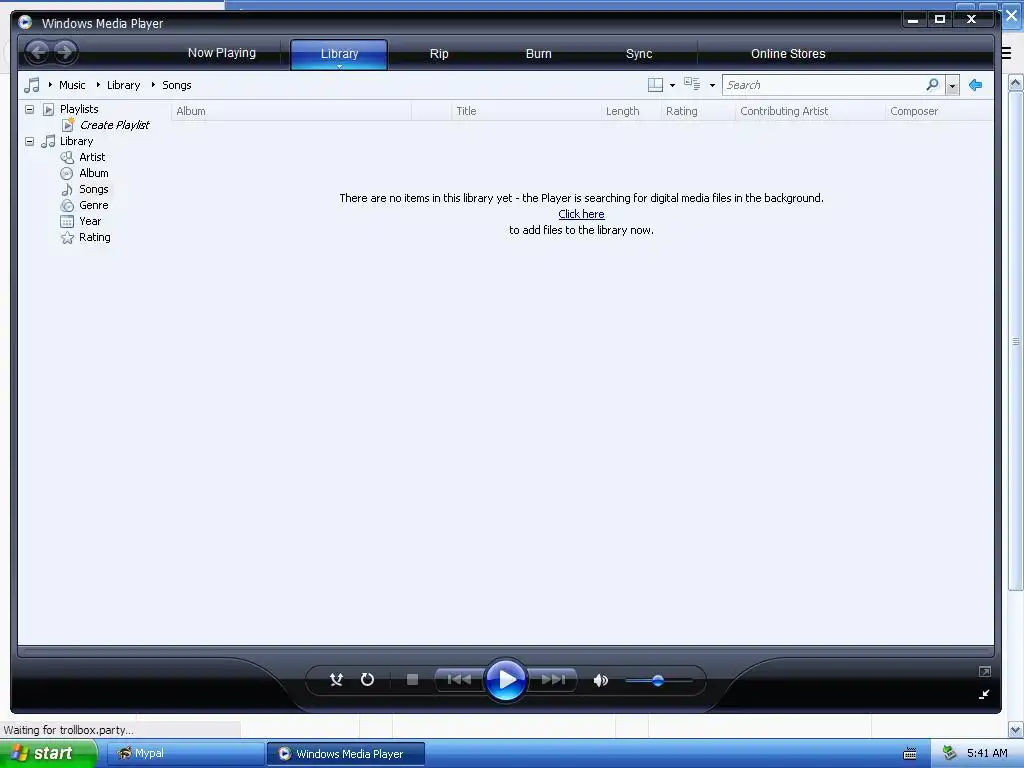
Task: Click Library in the breadcrumb
Action: click(x=123, y=85)
